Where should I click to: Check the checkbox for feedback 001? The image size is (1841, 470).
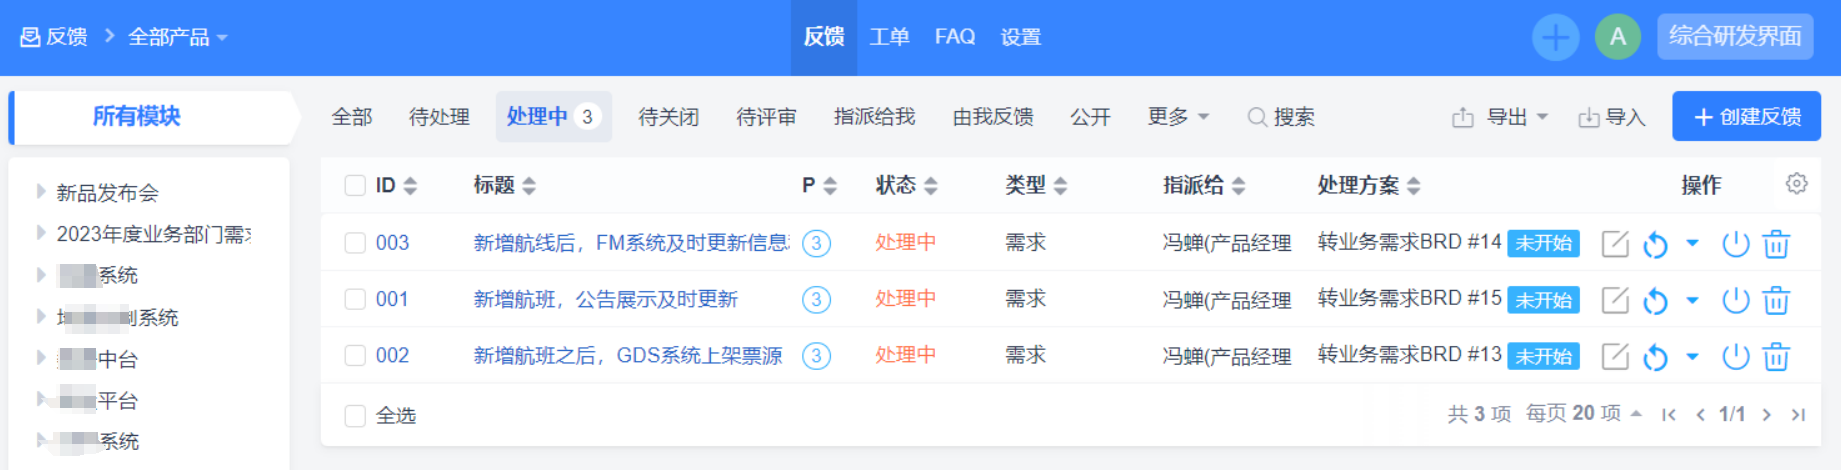355,300
